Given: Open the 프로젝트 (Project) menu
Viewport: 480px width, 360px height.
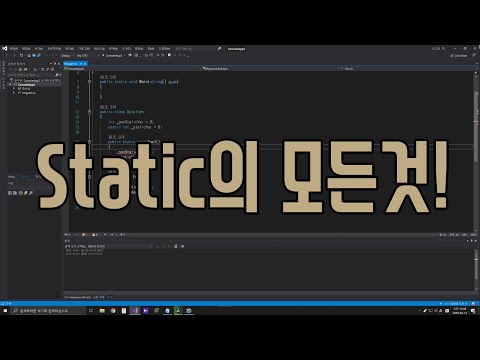Looking at the screenshot, I should 54,49.
